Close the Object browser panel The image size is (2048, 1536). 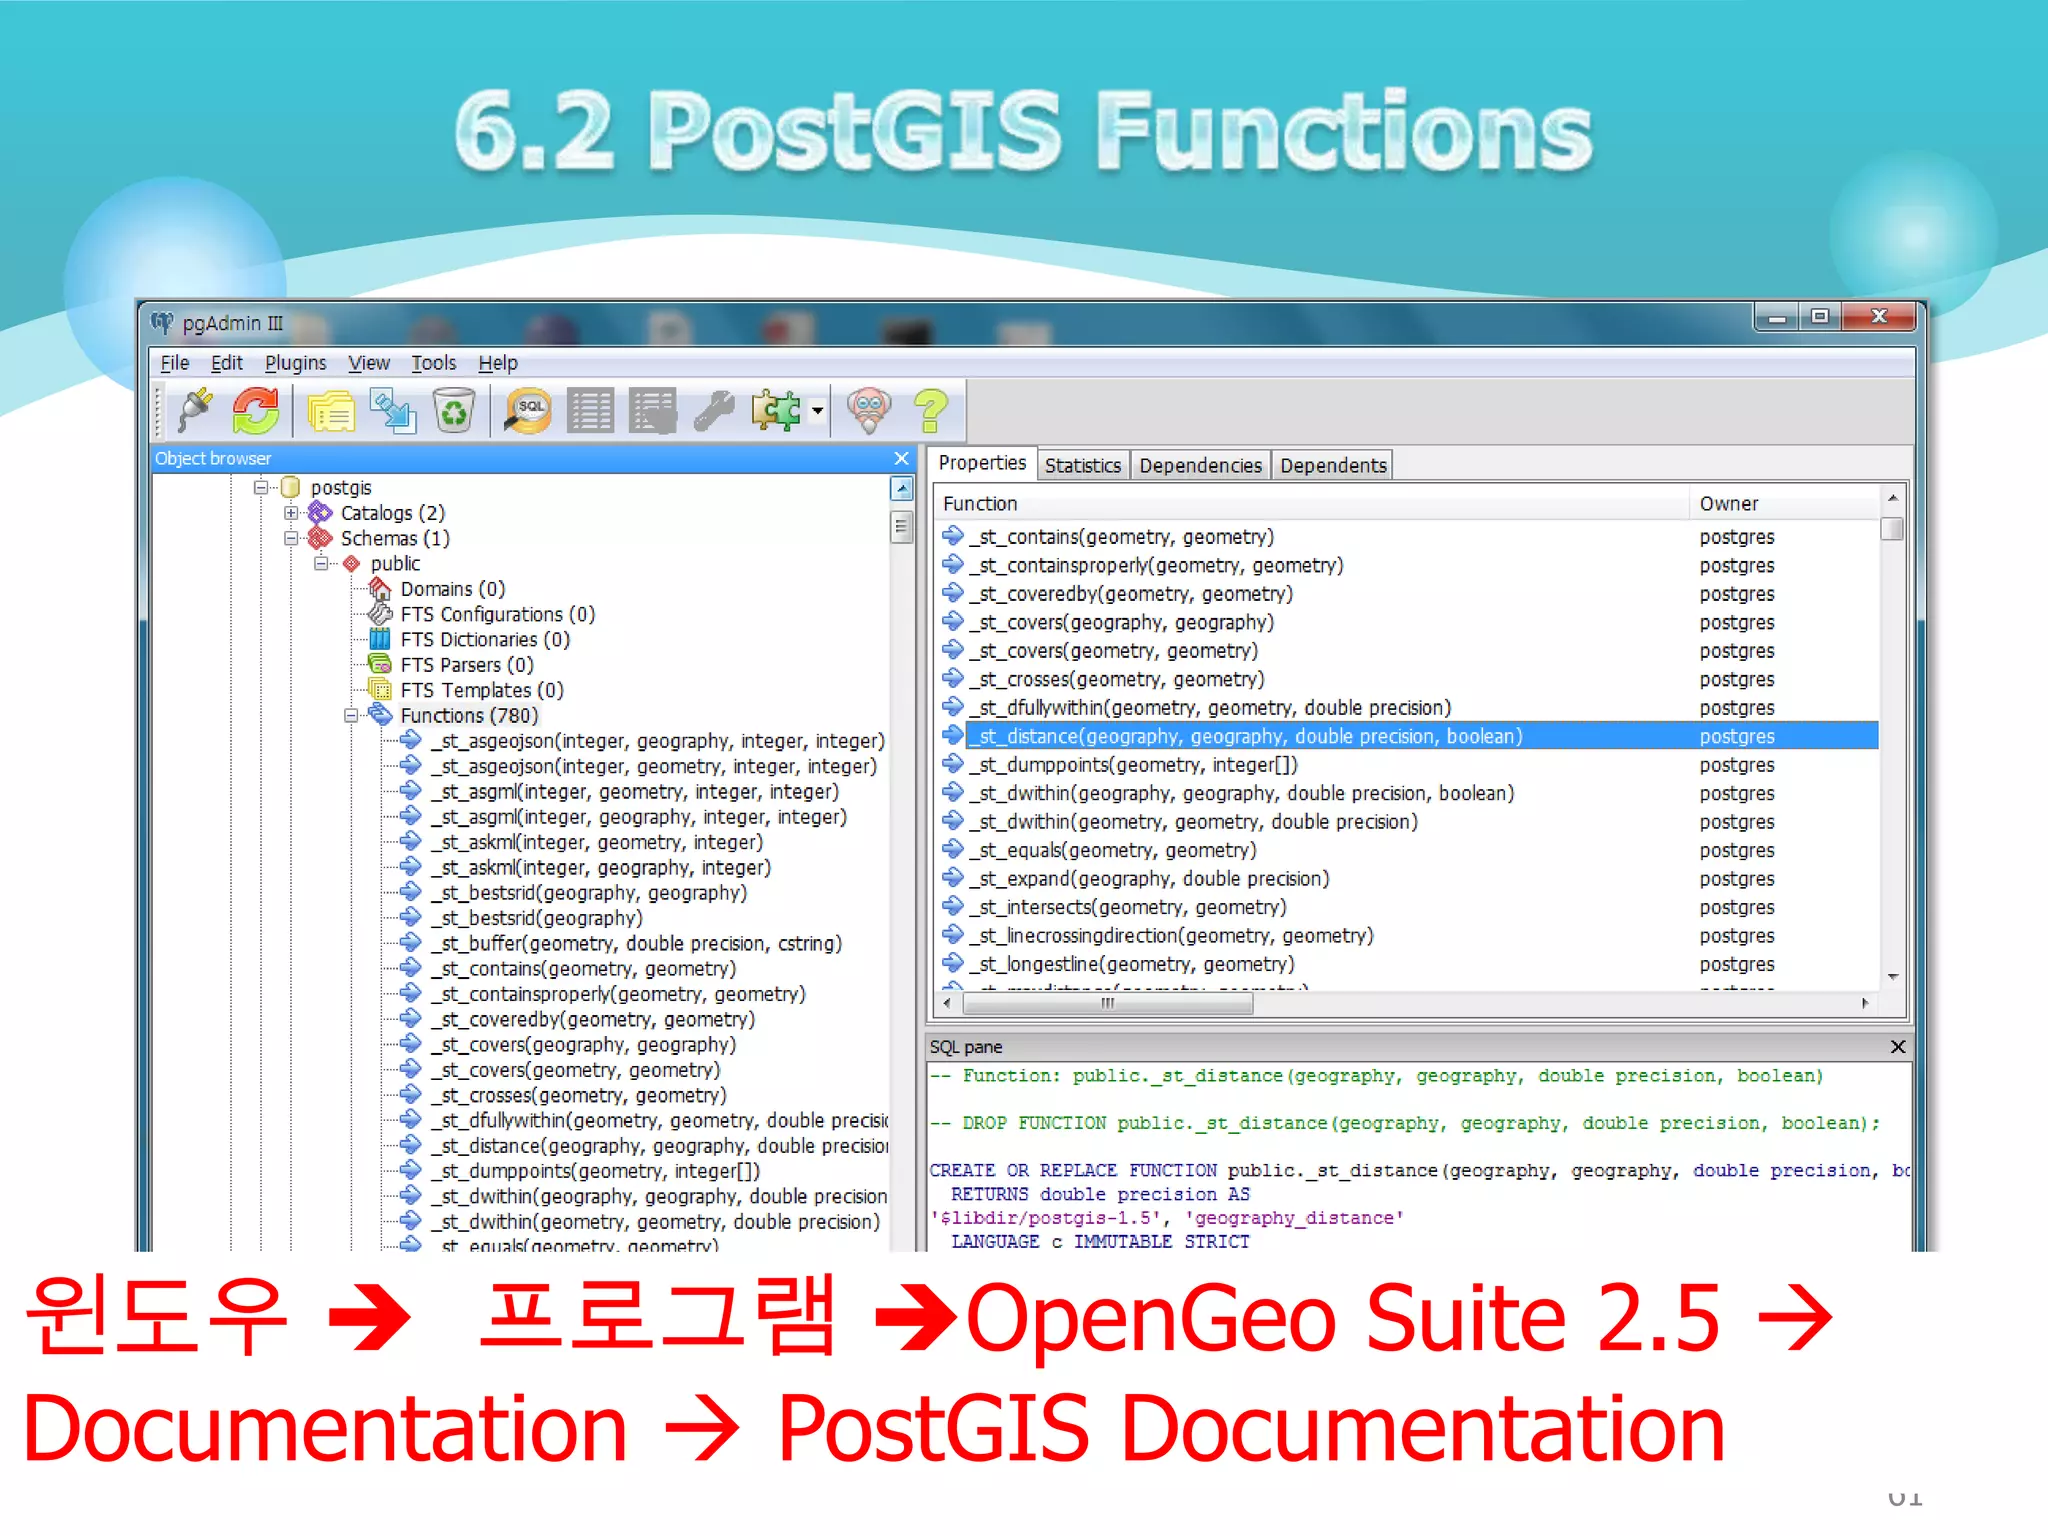(x=901, y=458)
